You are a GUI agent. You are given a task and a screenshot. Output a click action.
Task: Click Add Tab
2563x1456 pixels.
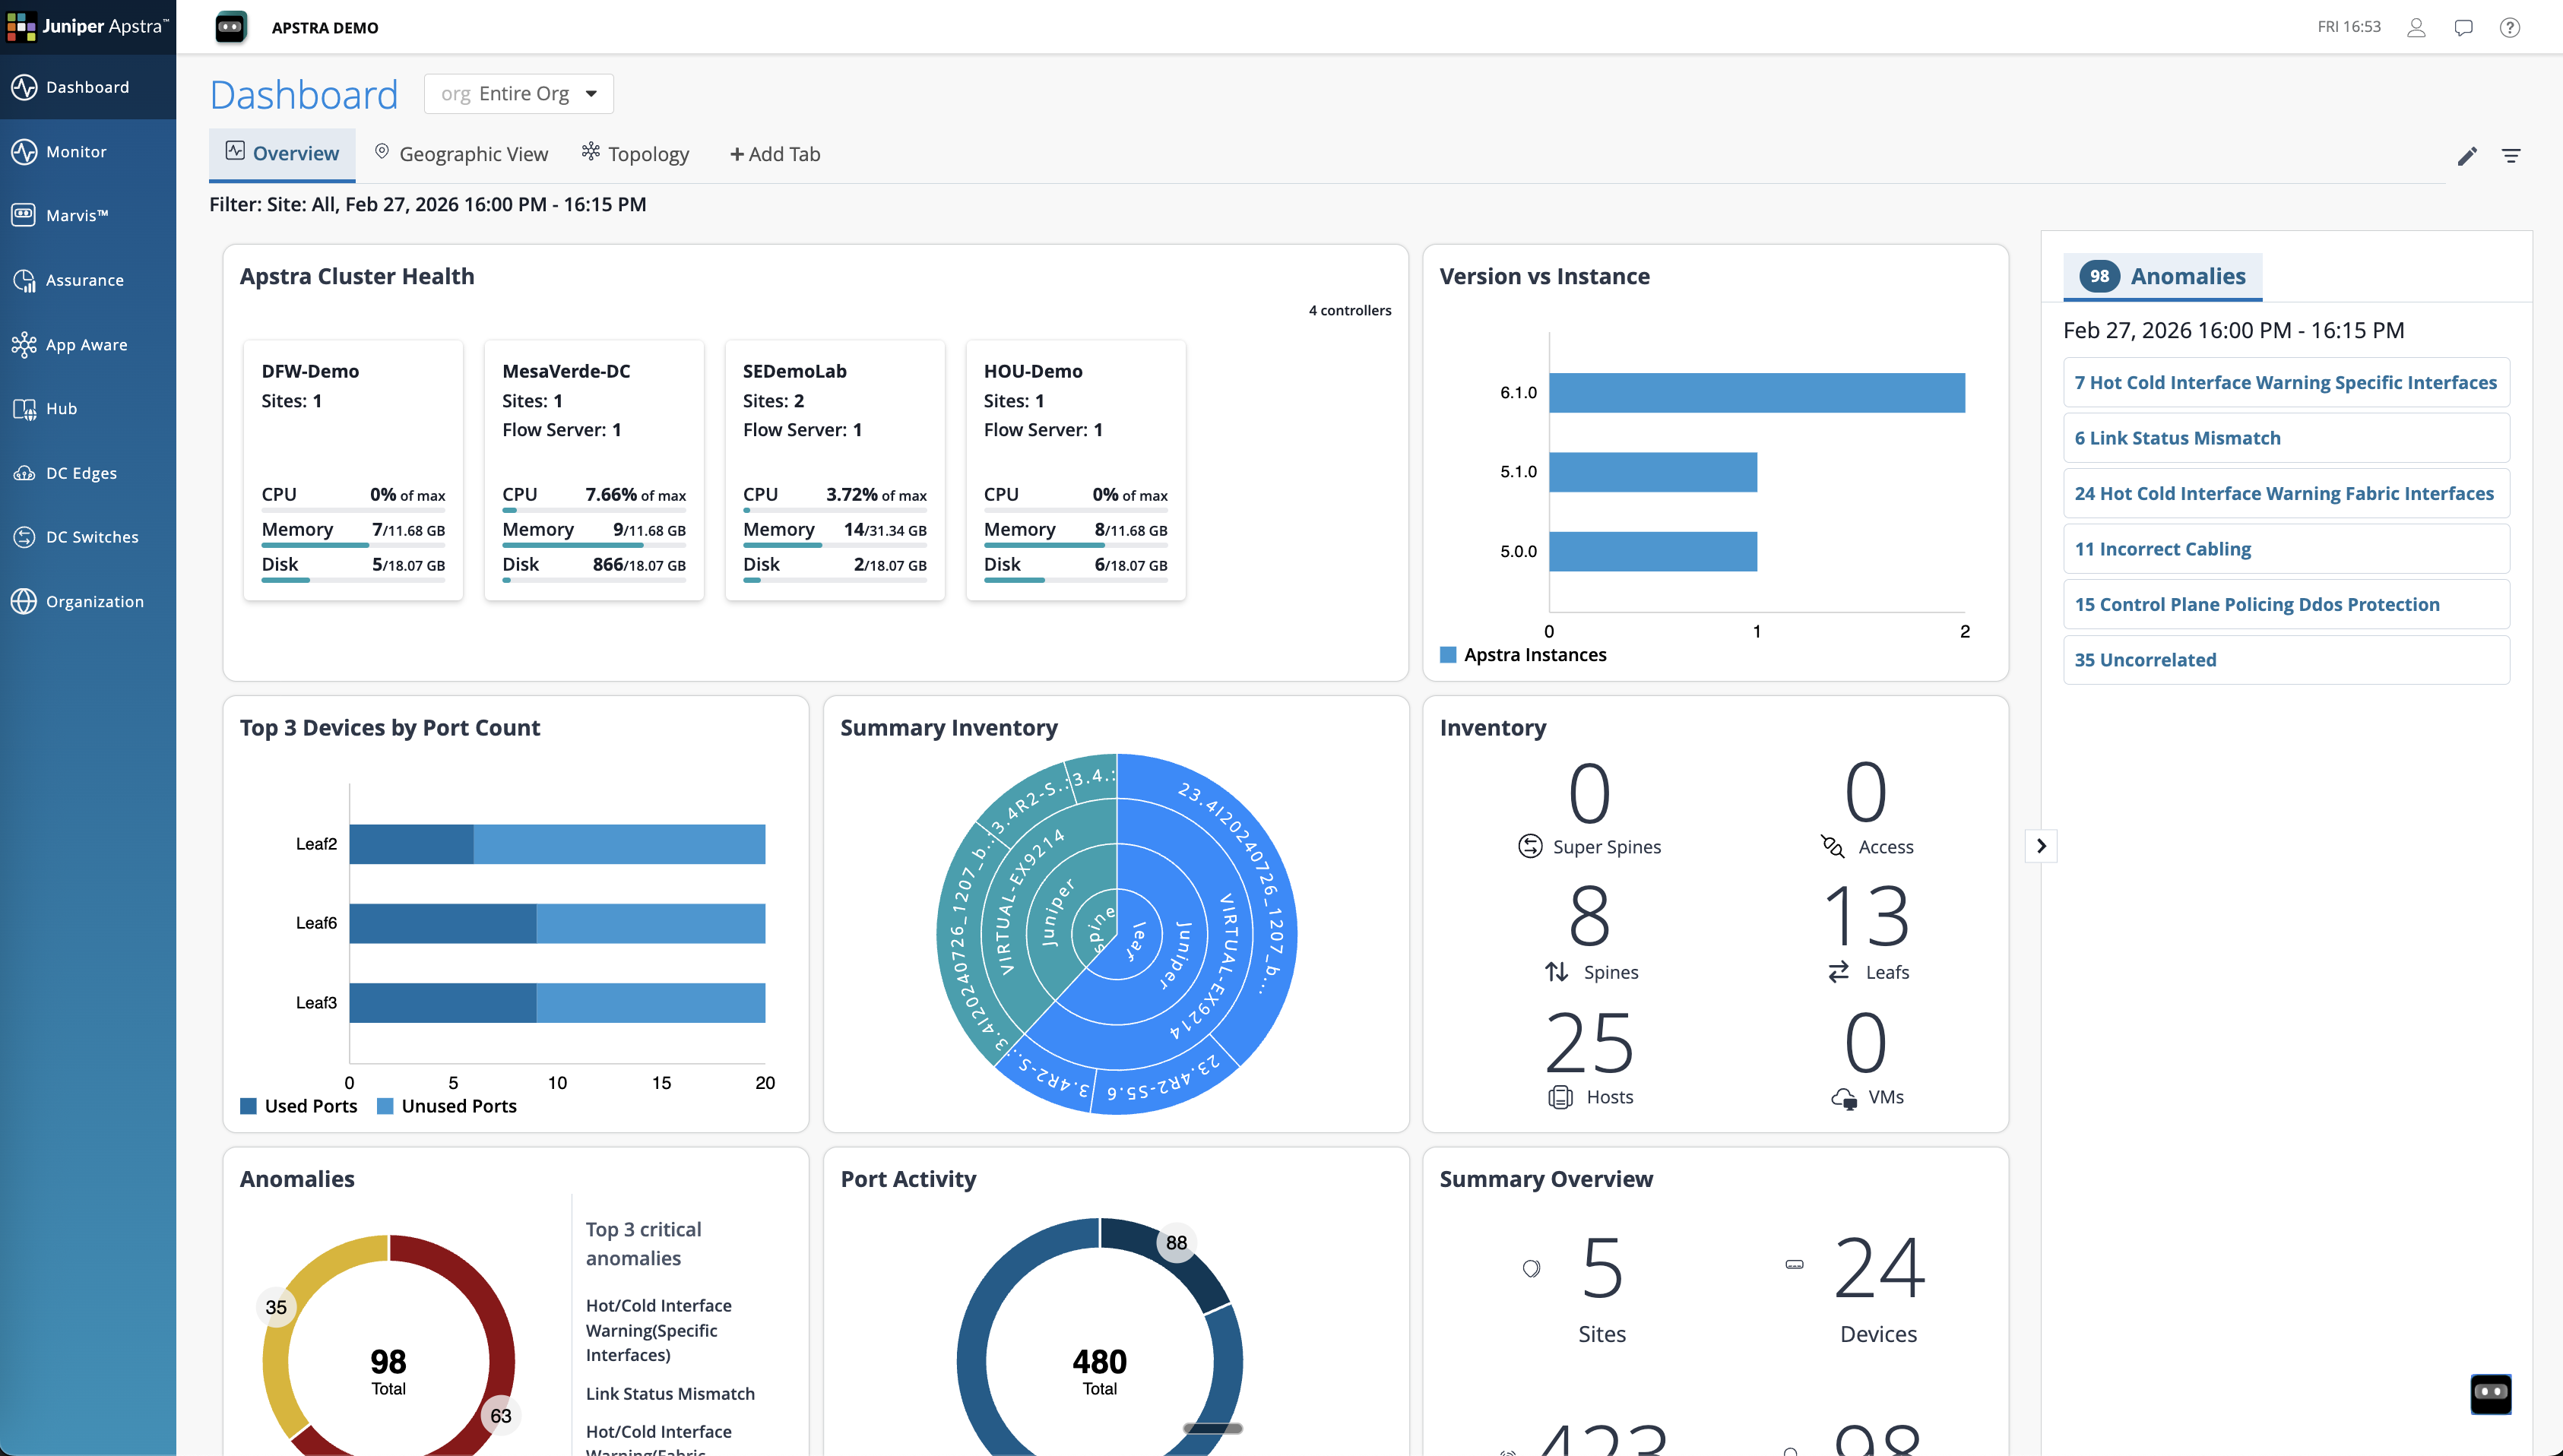[775, 154]
